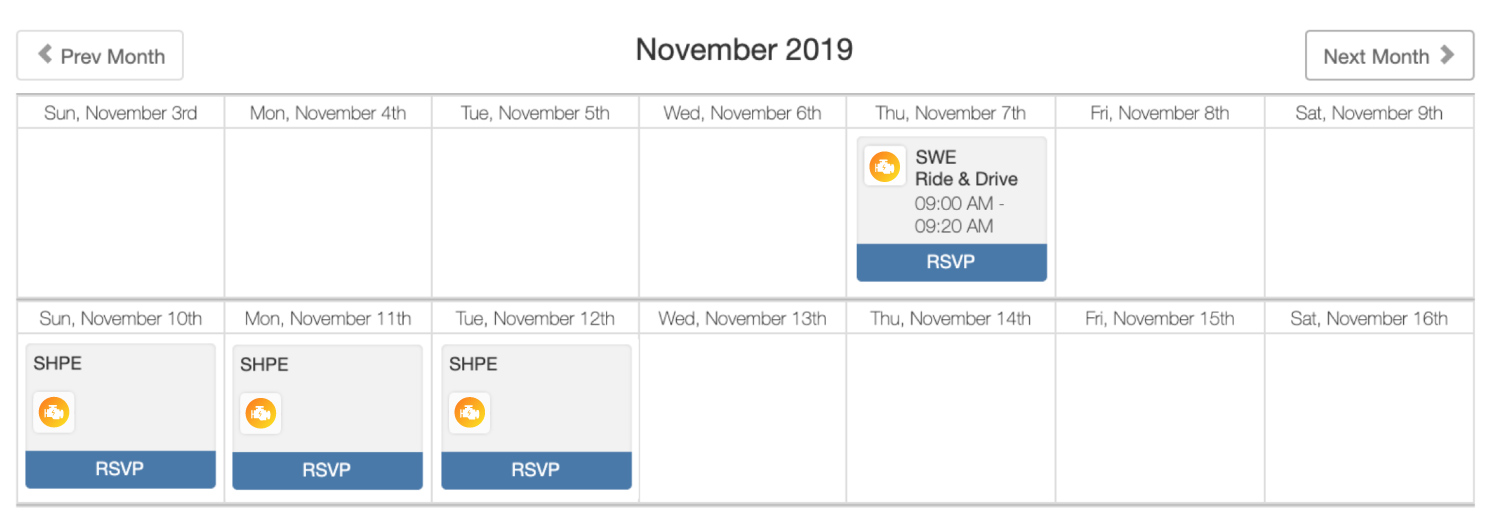Open the SHPE title on November 12th

point(473,364)
